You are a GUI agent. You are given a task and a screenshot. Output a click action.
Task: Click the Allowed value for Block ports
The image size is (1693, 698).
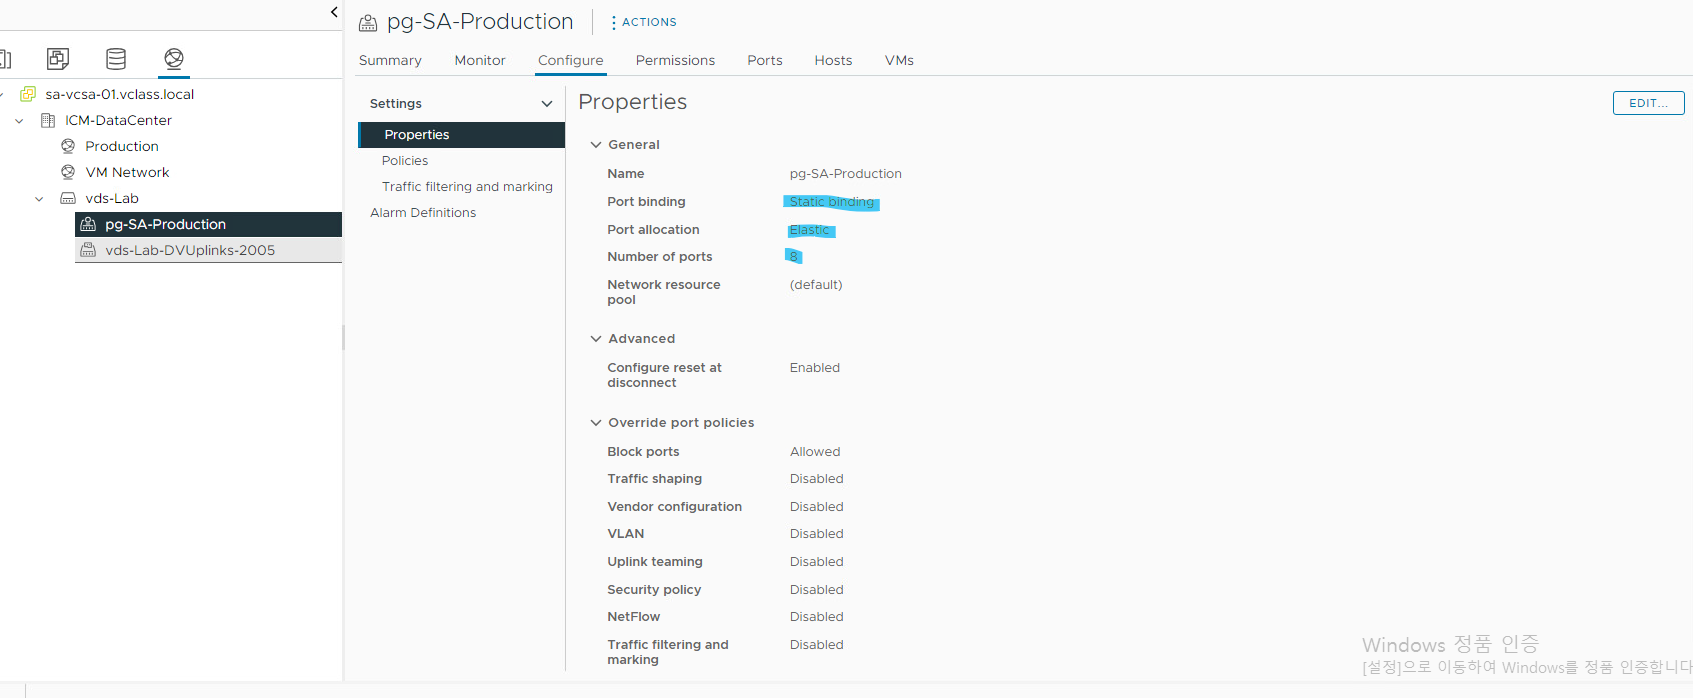815,452
